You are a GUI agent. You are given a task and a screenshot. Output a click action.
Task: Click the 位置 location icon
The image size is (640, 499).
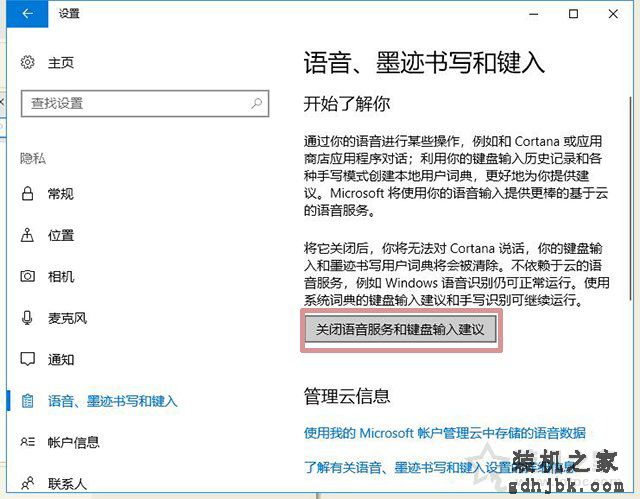click(x=27, y=235)
